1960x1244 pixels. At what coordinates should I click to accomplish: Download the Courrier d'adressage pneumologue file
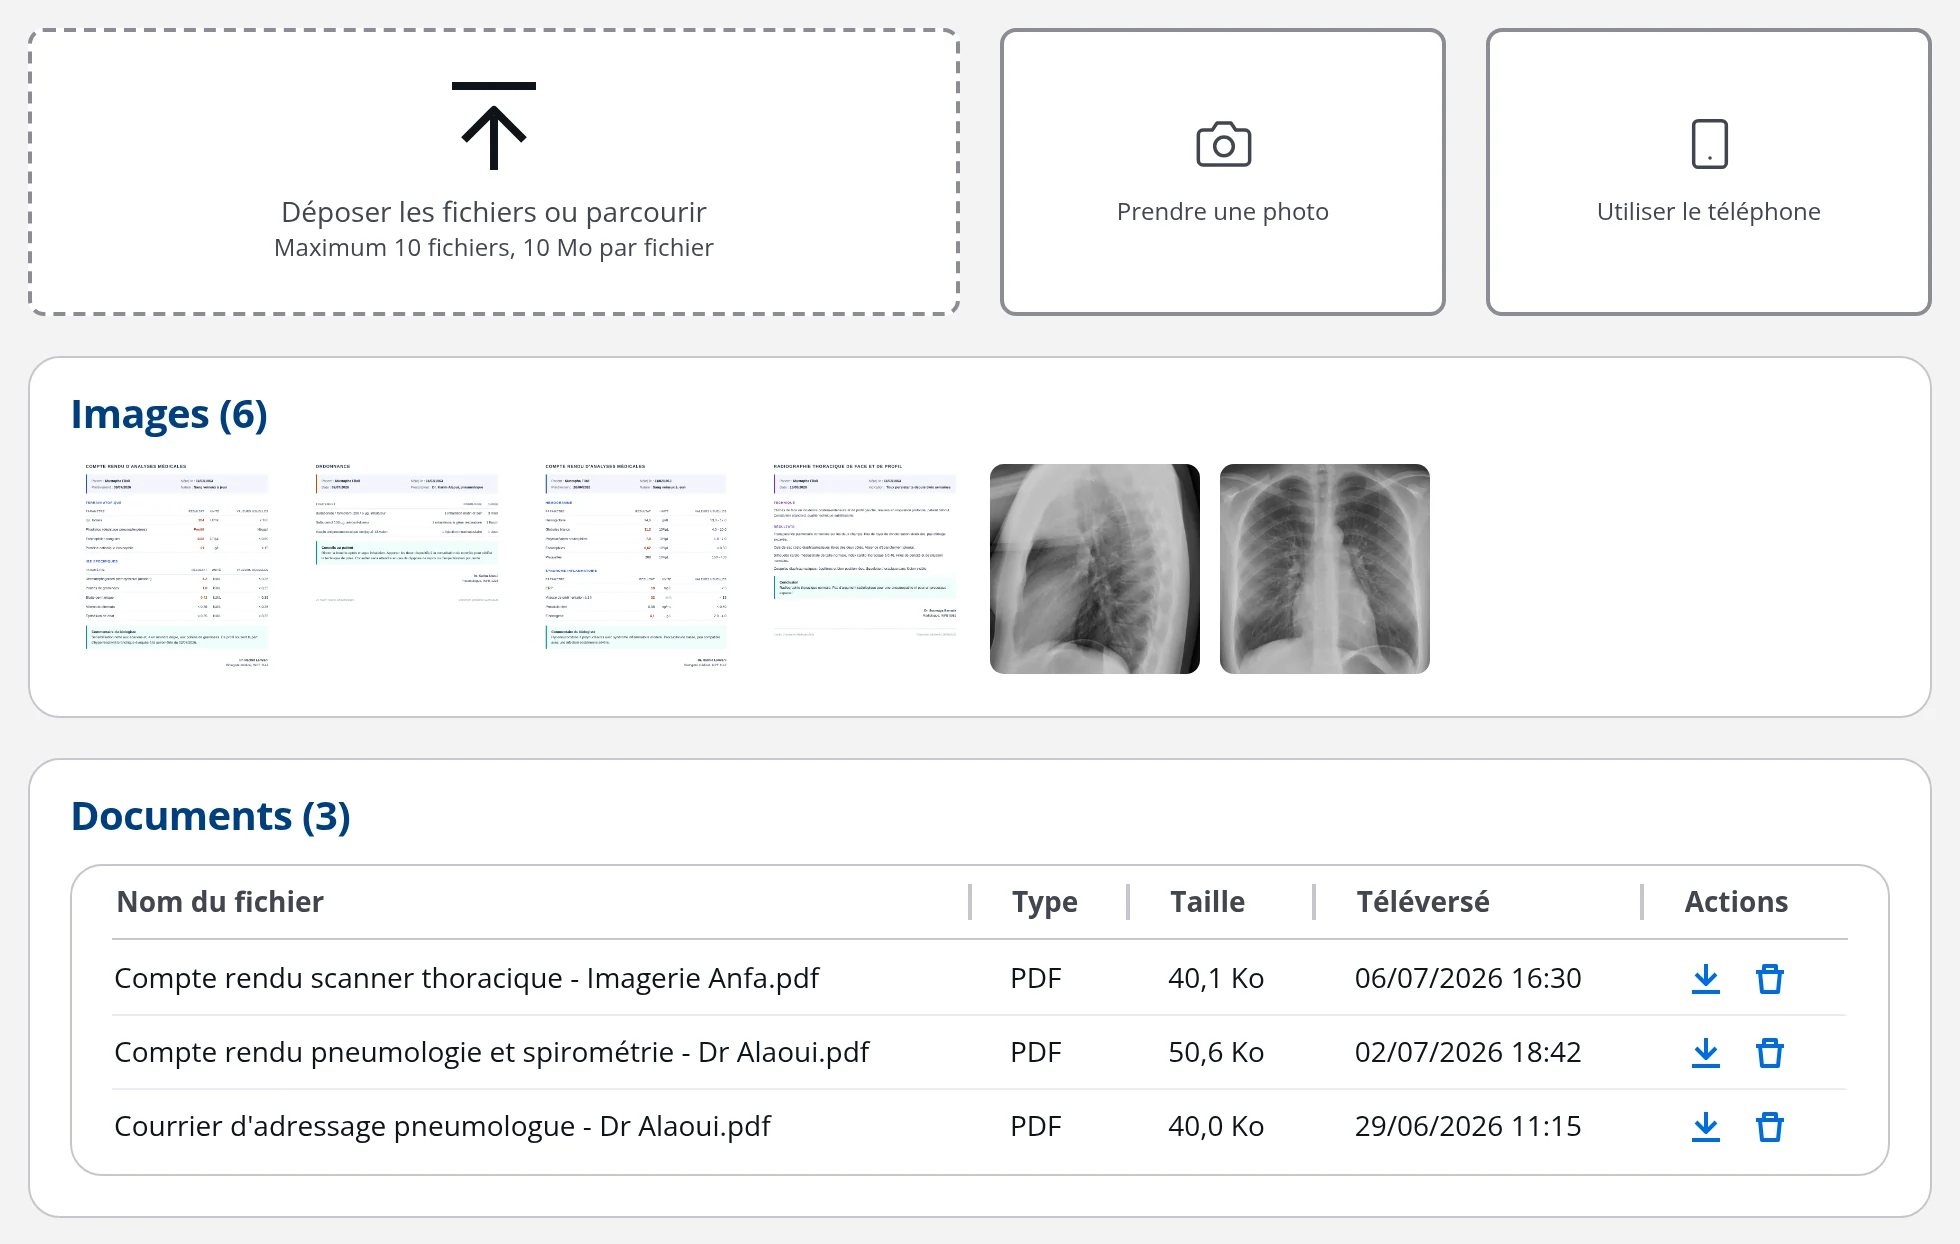pyautogui.click(x=1706, y=1126)
